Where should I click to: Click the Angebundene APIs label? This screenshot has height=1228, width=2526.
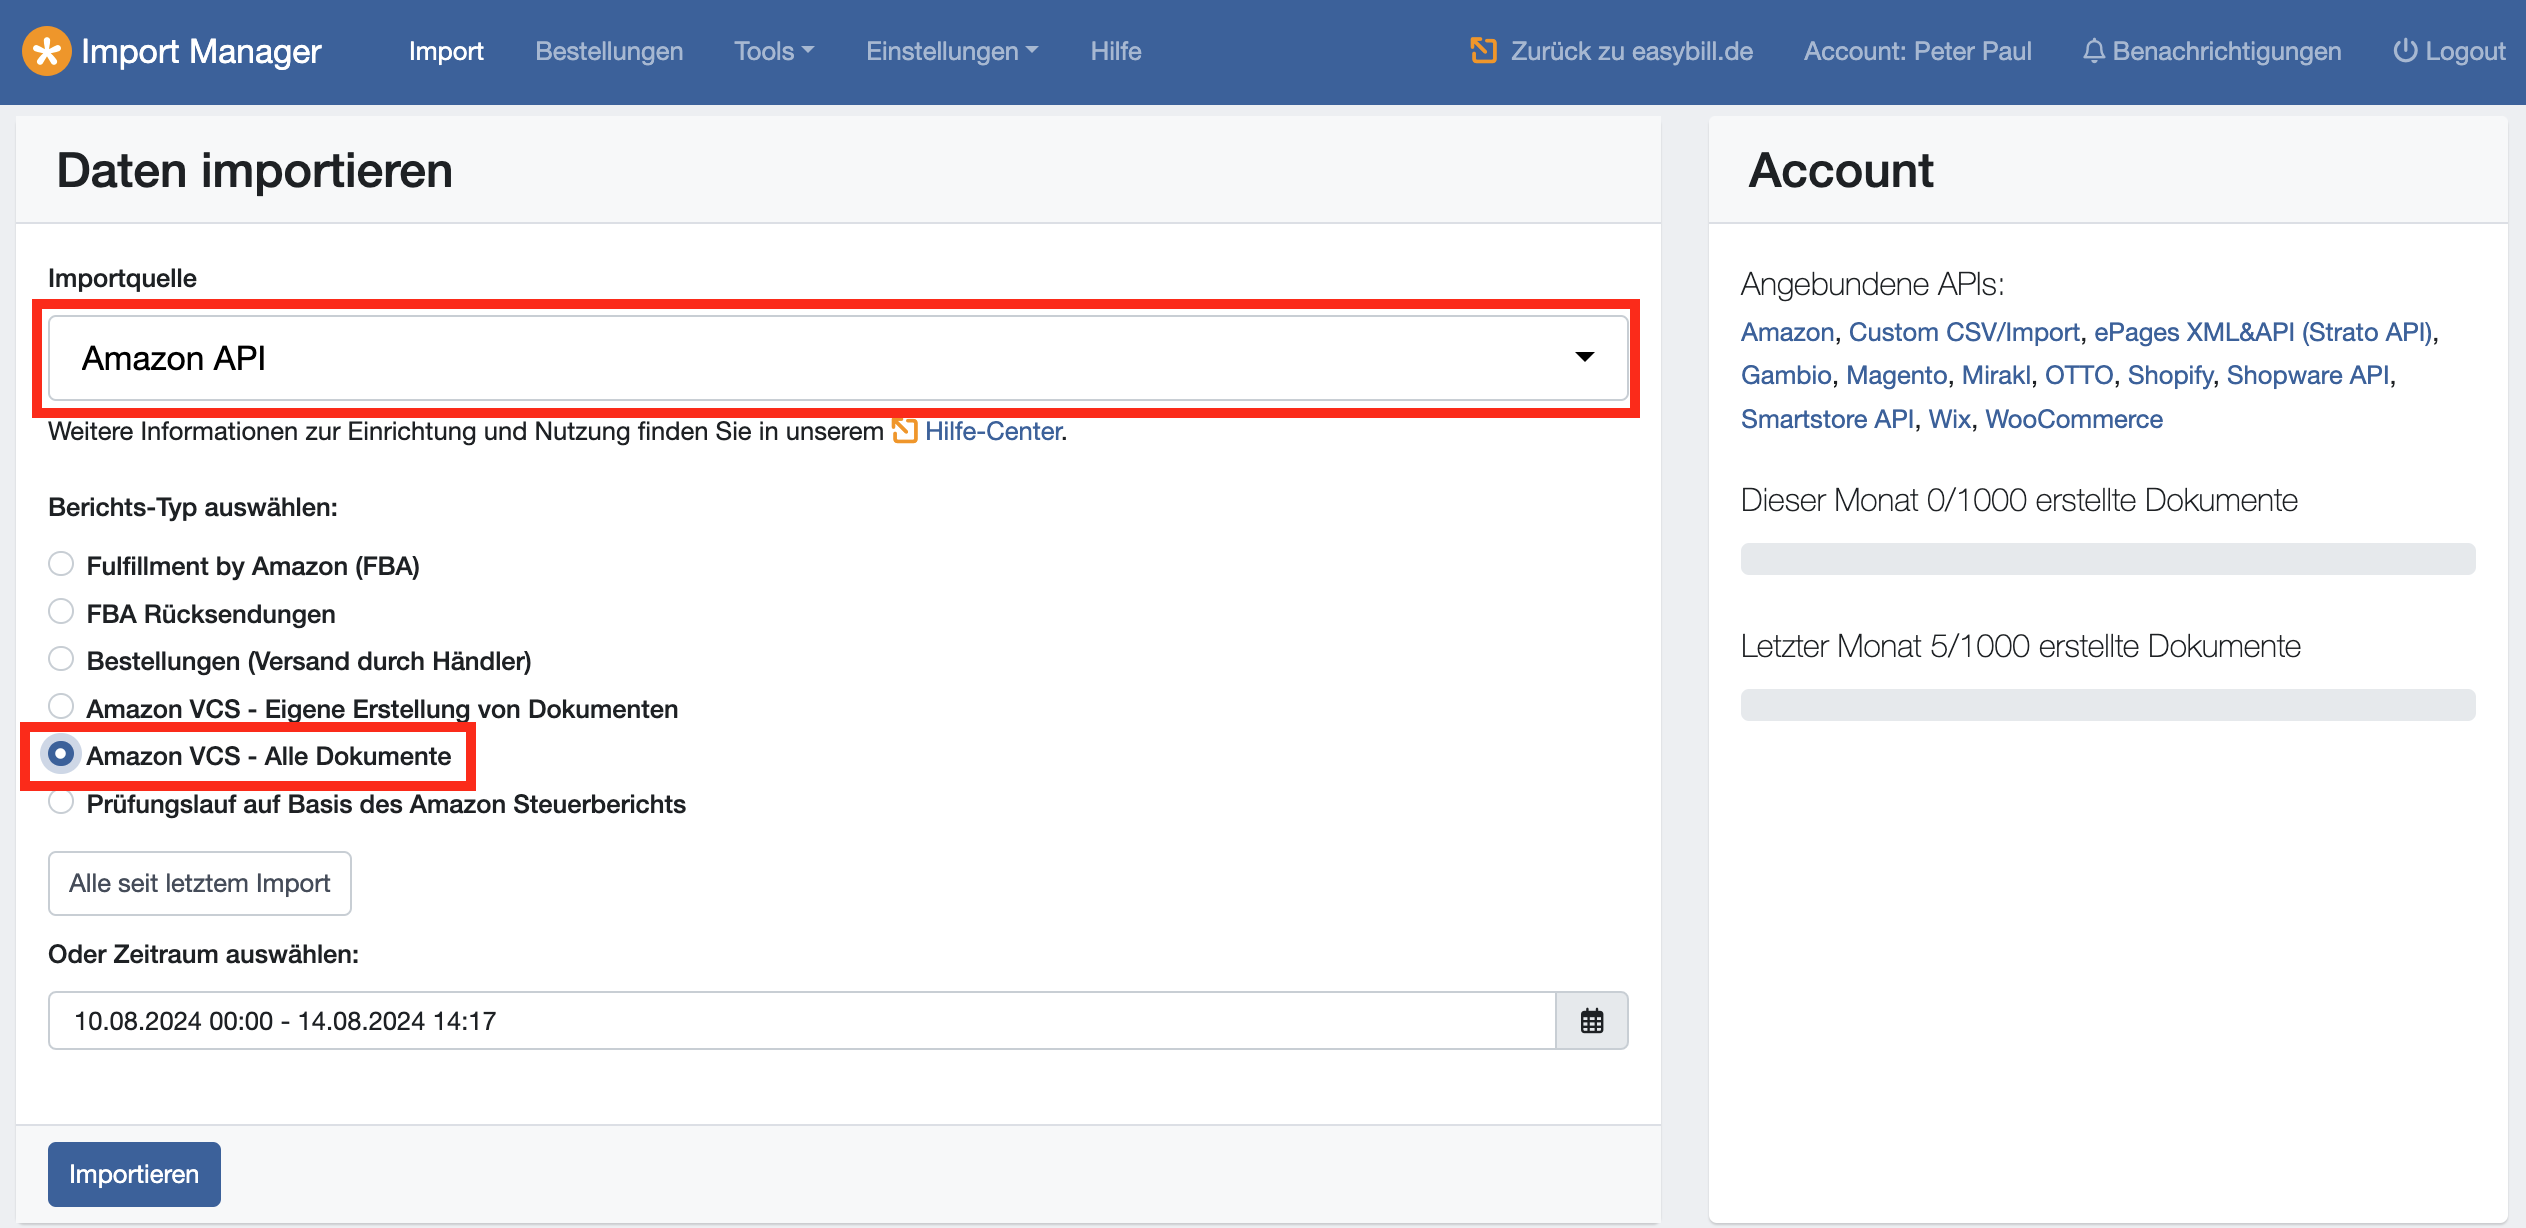(1872, 284)
